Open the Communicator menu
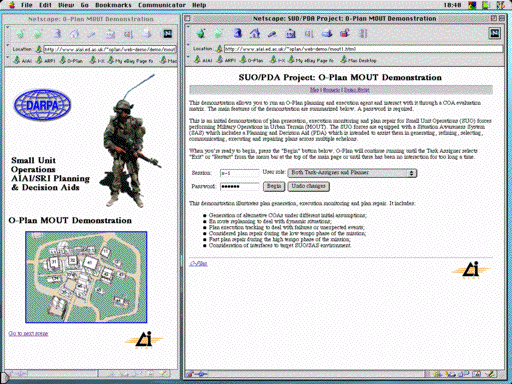Viewport: 512px width, 384px height. point(162,5)
